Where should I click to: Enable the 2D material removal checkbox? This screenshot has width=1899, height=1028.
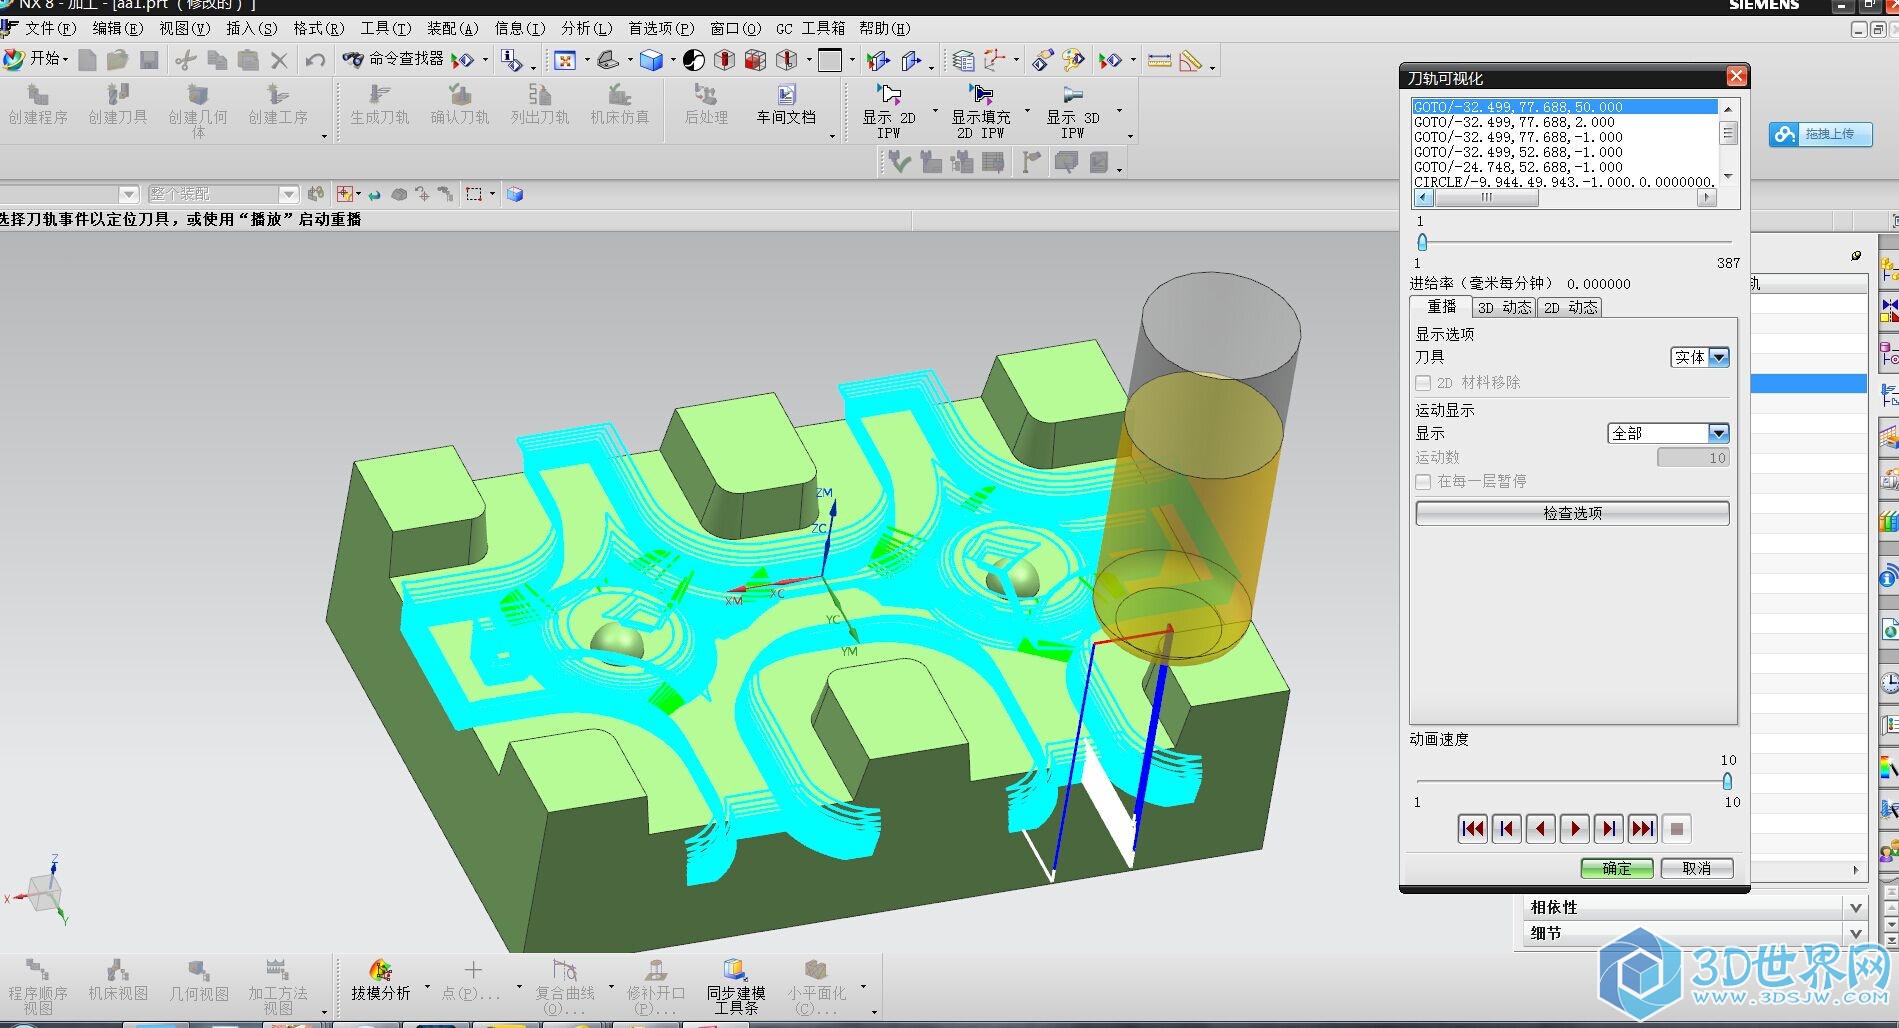(1423, 383)
